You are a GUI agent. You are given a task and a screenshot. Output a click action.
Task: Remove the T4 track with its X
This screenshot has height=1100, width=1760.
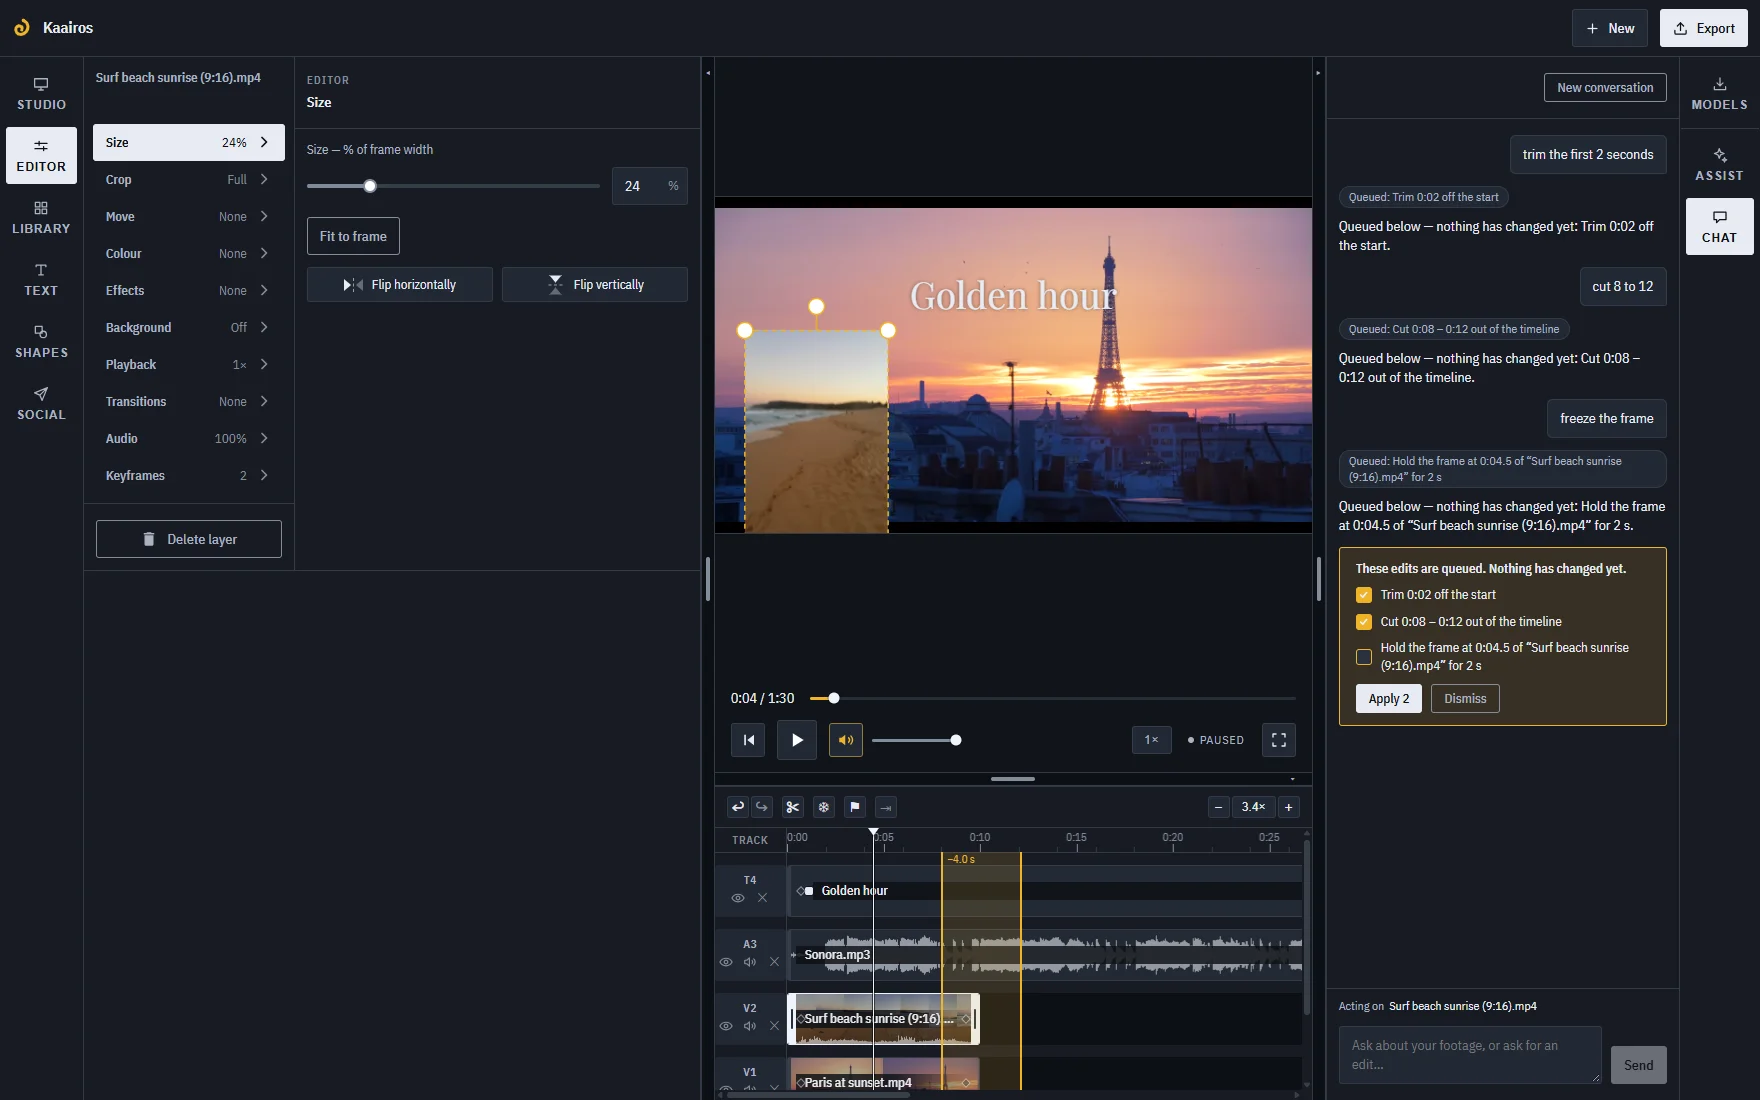point(762,898)
